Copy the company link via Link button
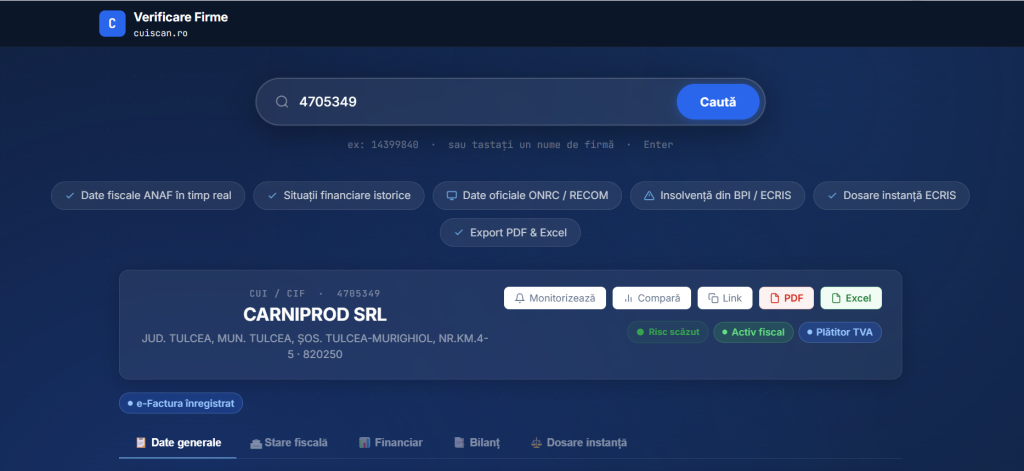This screenshot has height=471, width=1024. click(x=725, y=298)
